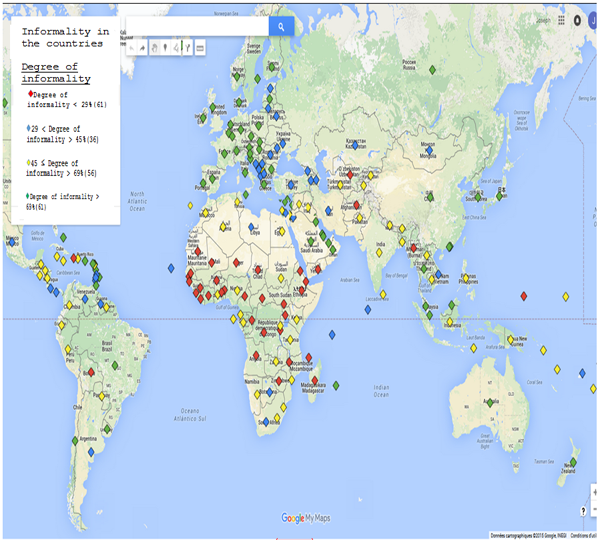Click the green marker on Ireland
Screen dimensions: 600x540
(x=203, y=118)
